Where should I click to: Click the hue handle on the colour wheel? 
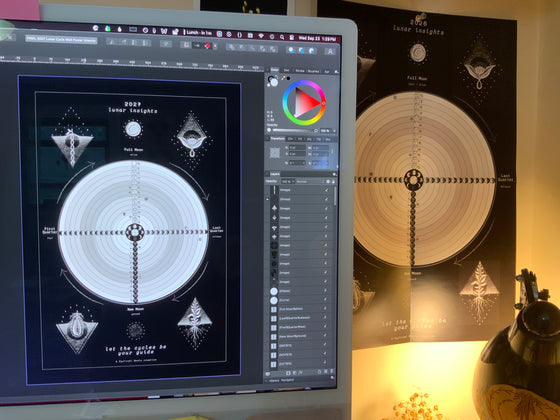324,103
